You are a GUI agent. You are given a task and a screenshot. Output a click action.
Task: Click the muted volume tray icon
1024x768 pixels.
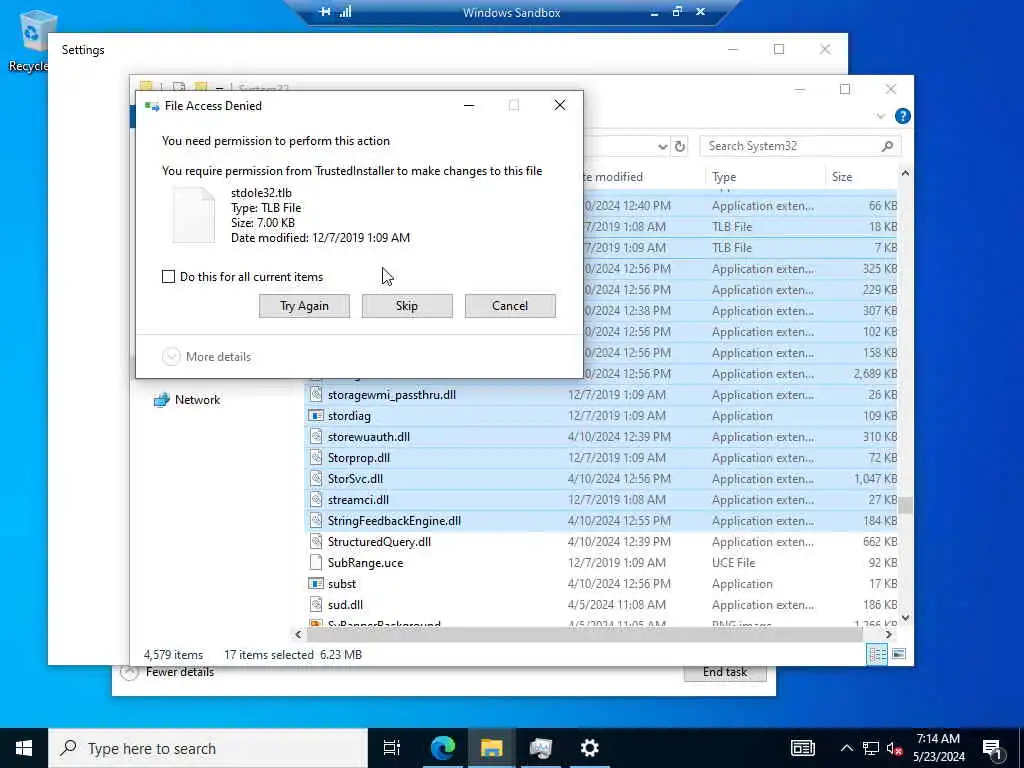[895, 748]
